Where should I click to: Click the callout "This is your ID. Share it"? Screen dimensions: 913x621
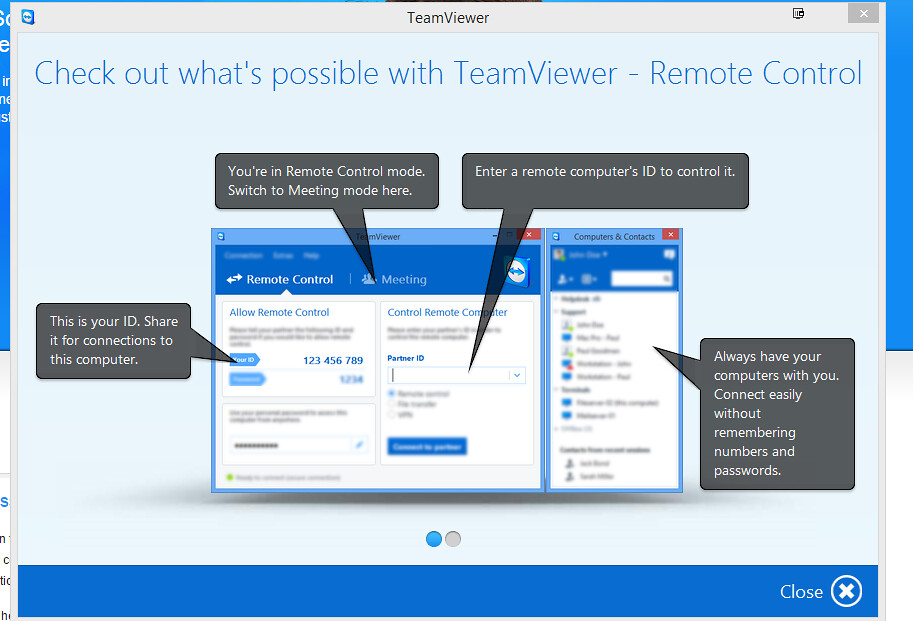coord(114,340)
